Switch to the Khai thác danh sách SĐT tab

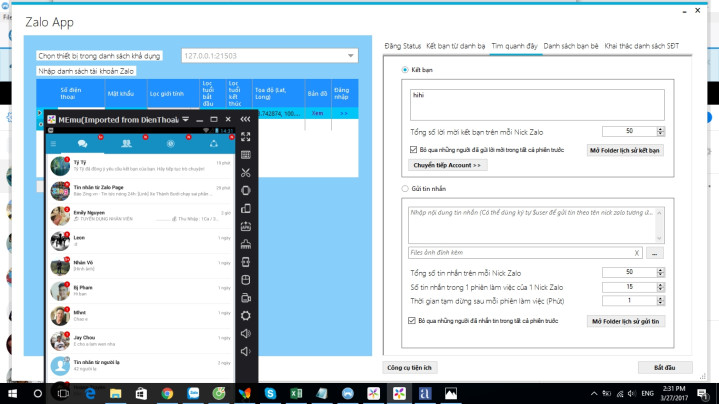(x=642, y=46)
